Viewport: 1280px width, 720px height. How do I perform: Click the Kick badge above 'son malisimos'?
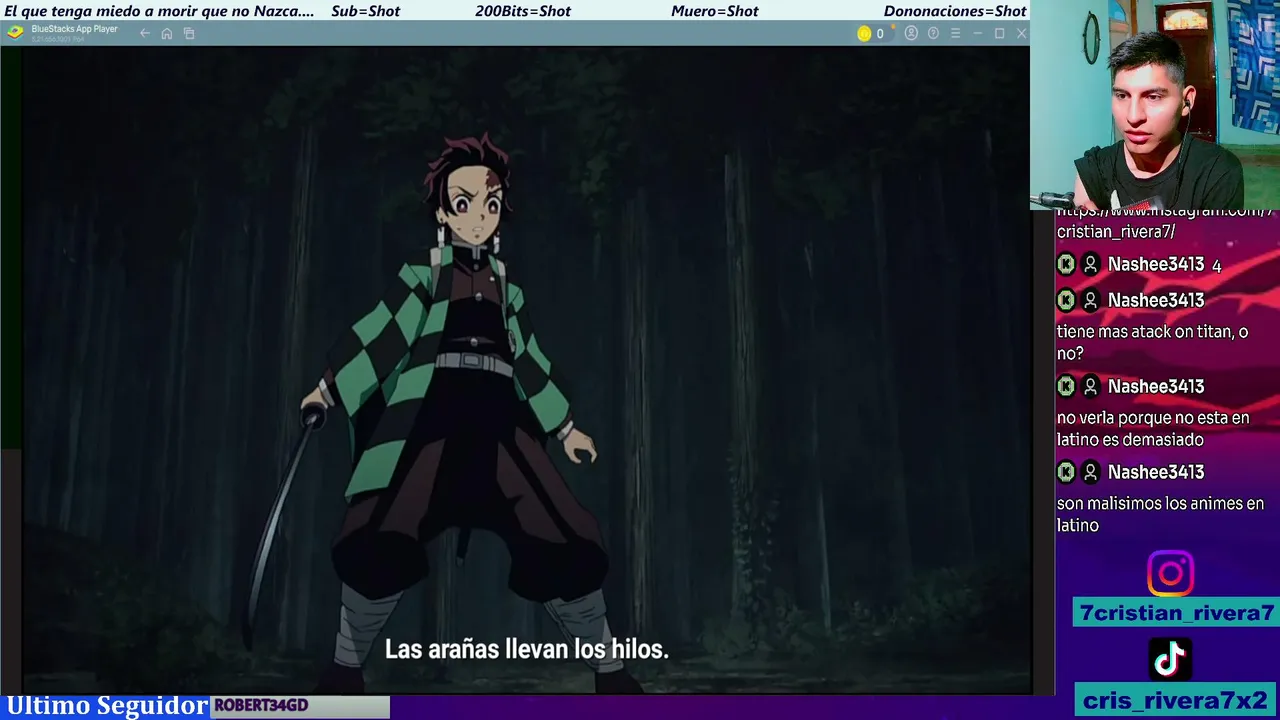[x=1066, y=472]
